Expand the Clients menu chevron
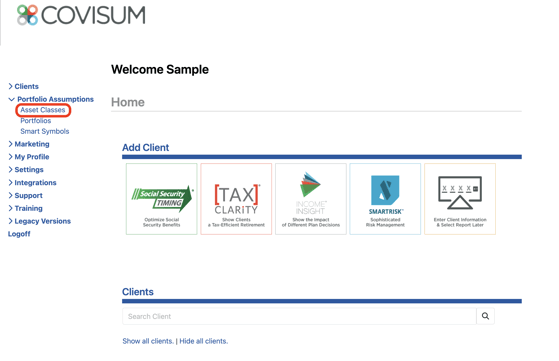 pyautogui.click(x=10, y=86)
